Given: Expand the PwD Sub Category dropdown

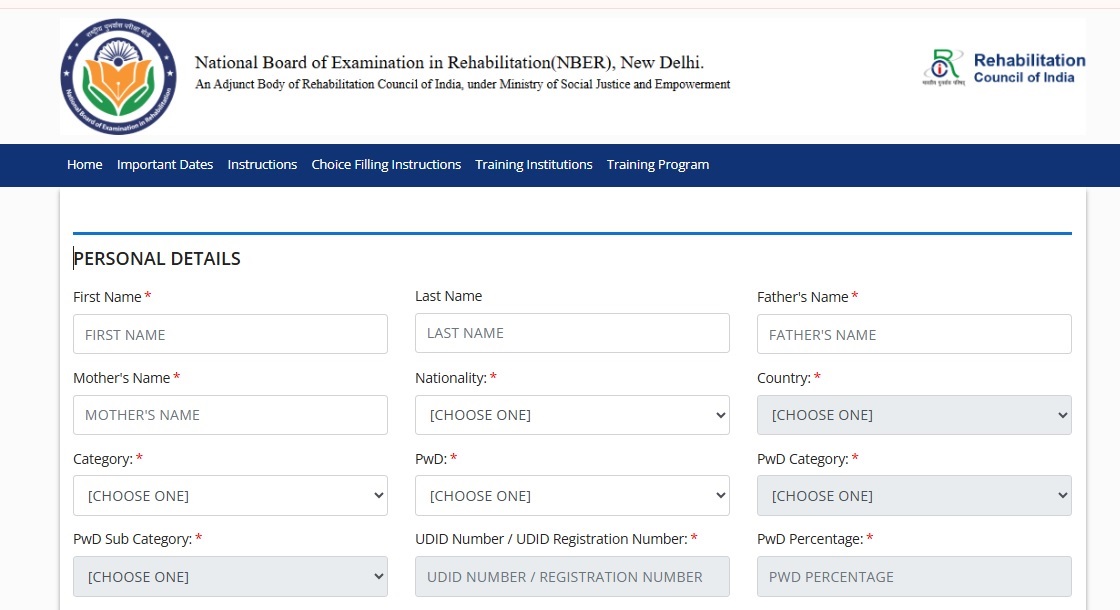Looking at the screenshot, I should tap(230, 577).
